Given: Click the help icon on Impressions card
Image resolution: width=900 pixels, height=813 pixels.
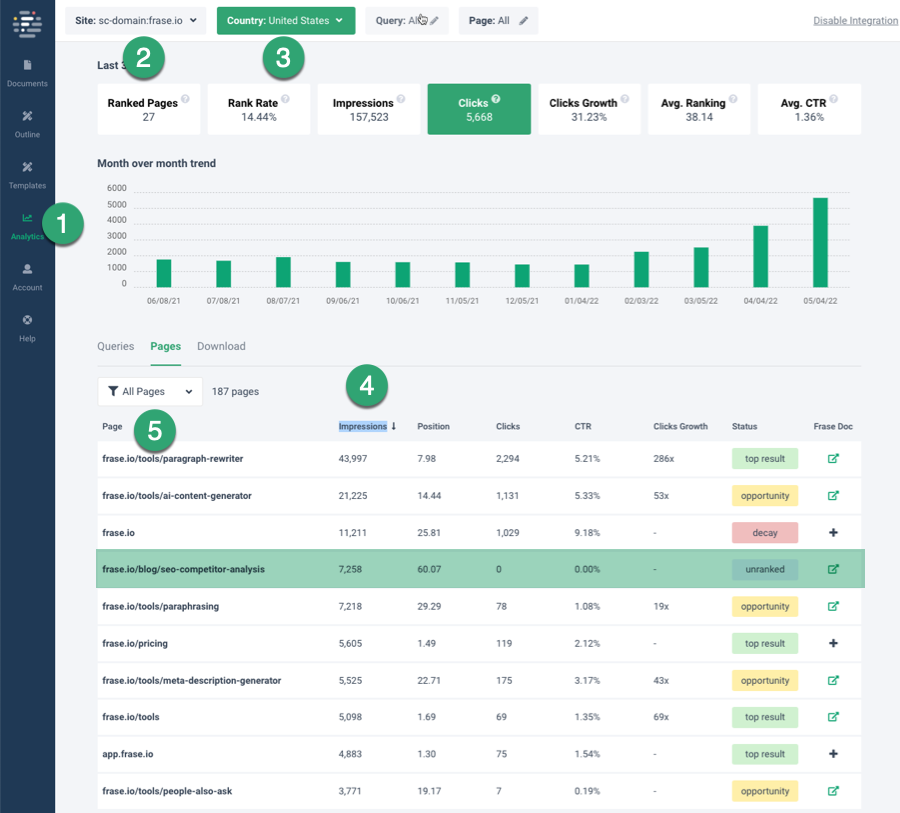Looking at the screenshot, I should (401, 99).
